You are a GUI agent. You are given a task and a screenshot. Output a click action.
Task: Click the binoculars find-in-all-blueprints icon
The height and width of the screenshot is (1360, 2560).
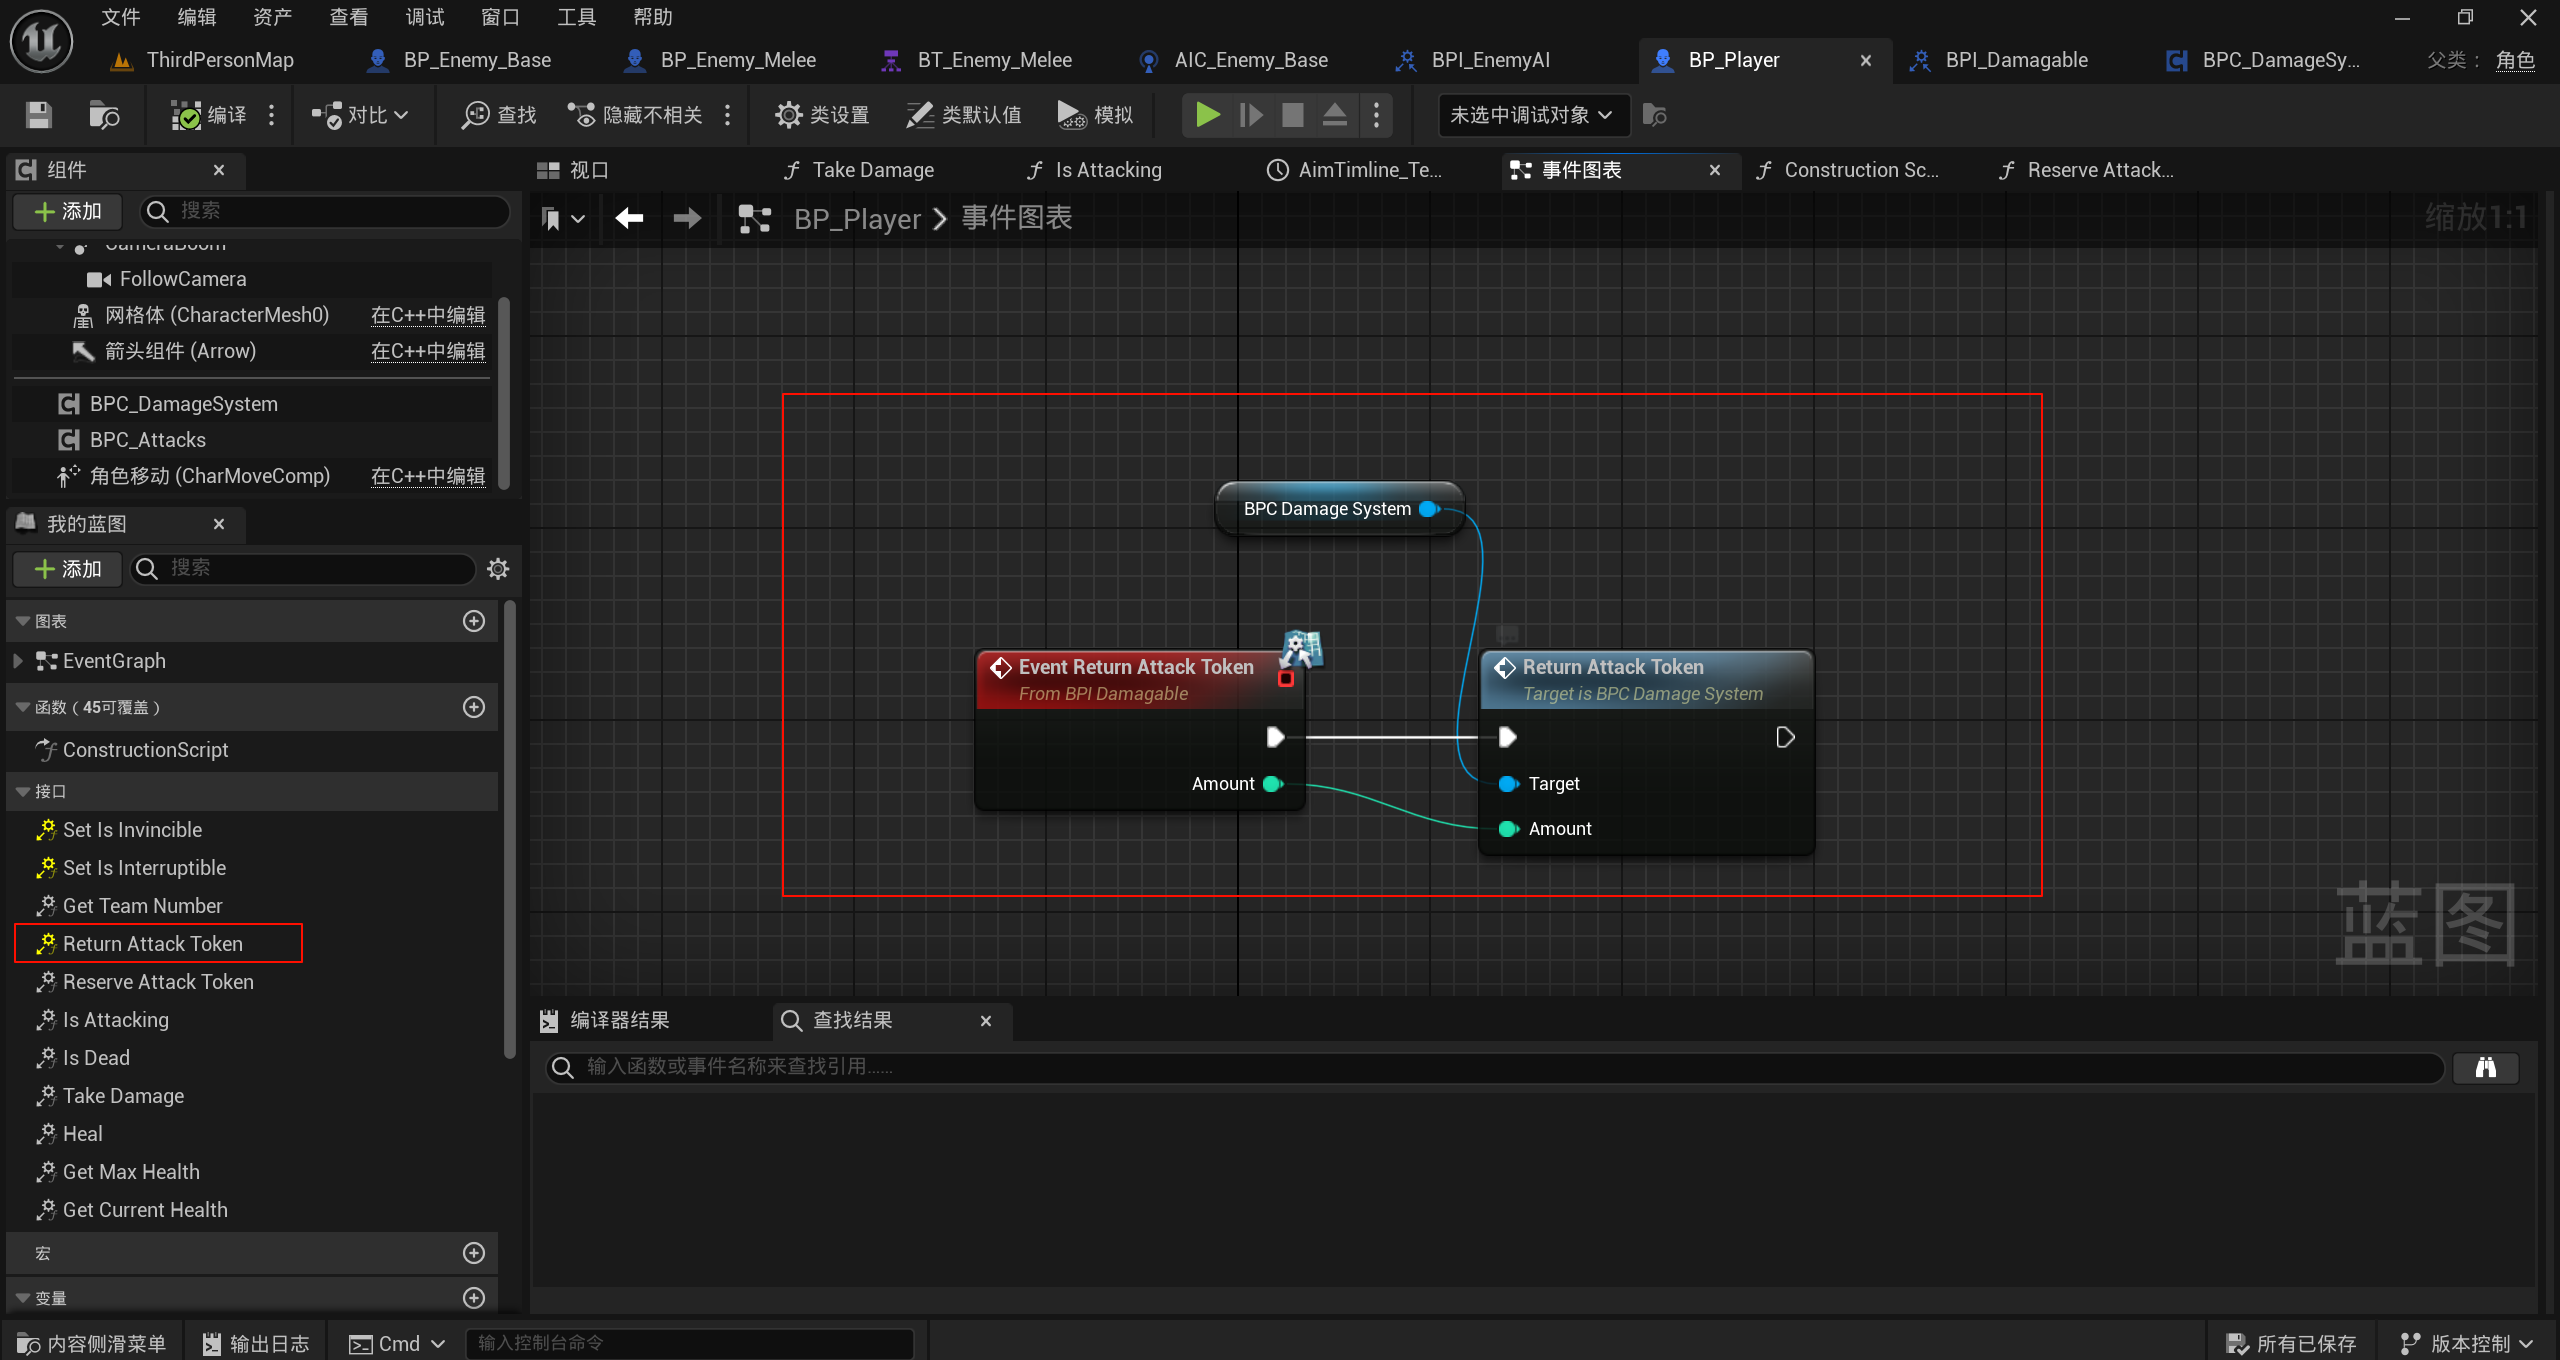(2485, 1067)
